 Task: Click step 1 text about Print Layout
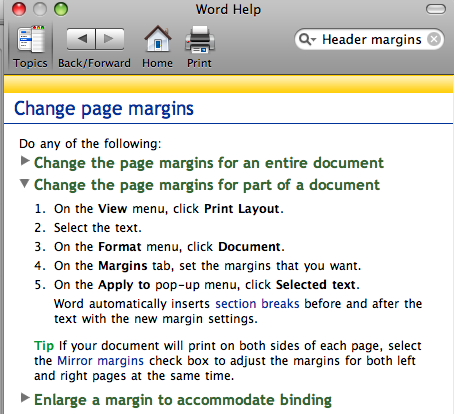pyautogui.click(x=169, y=209)
